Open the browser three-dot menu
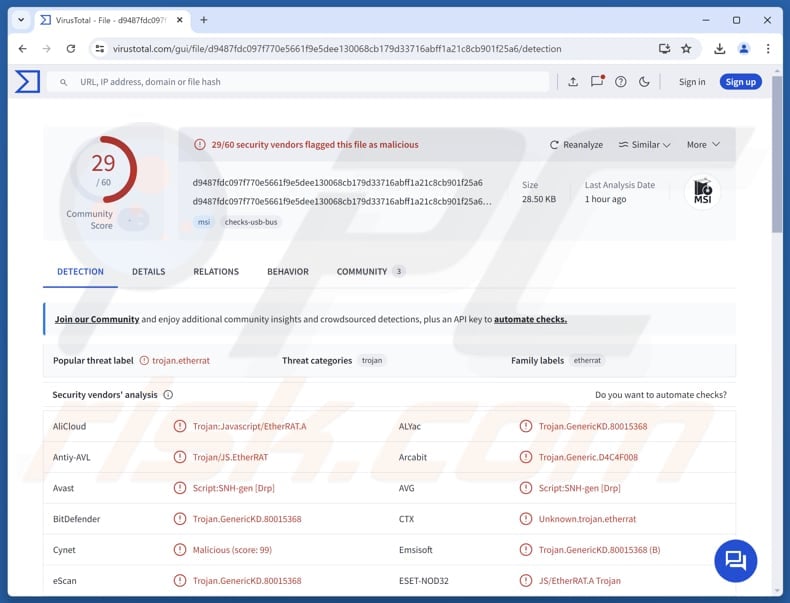Screen dimensions: 790x603 pos(768,49)
